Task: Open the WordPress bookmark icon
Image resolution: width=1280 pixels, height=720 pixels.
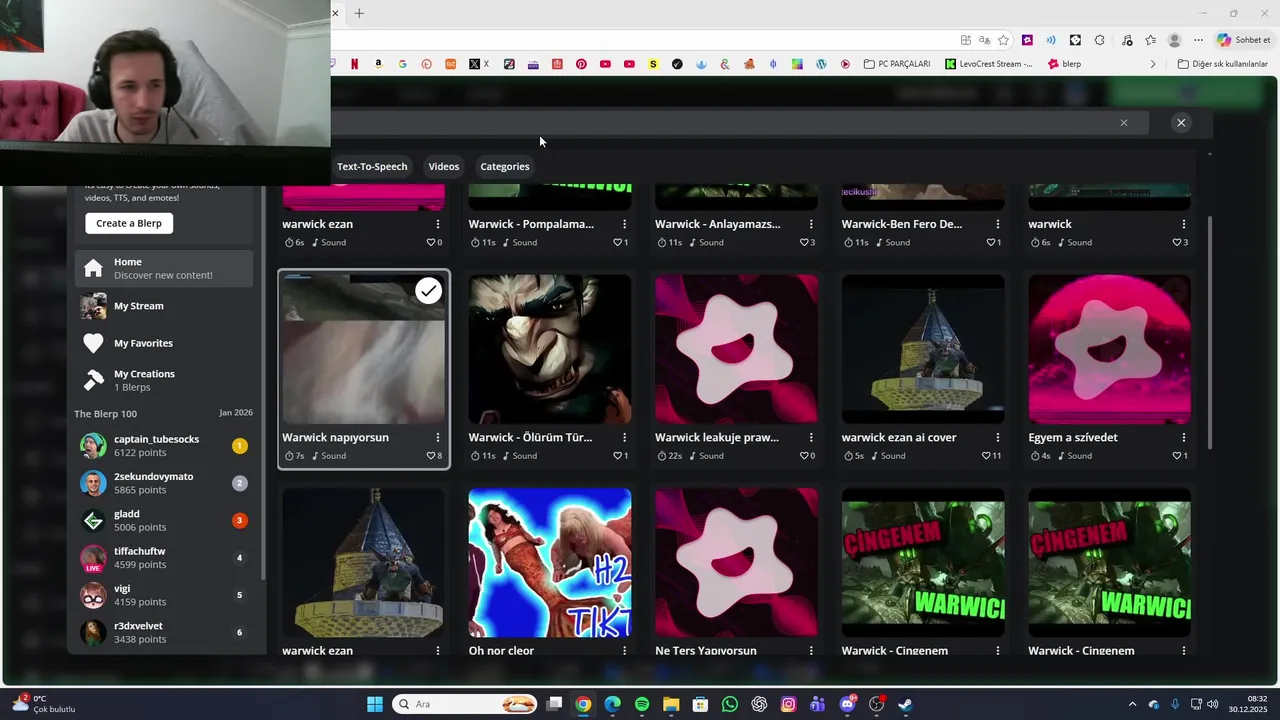Action: pos(821,64)
